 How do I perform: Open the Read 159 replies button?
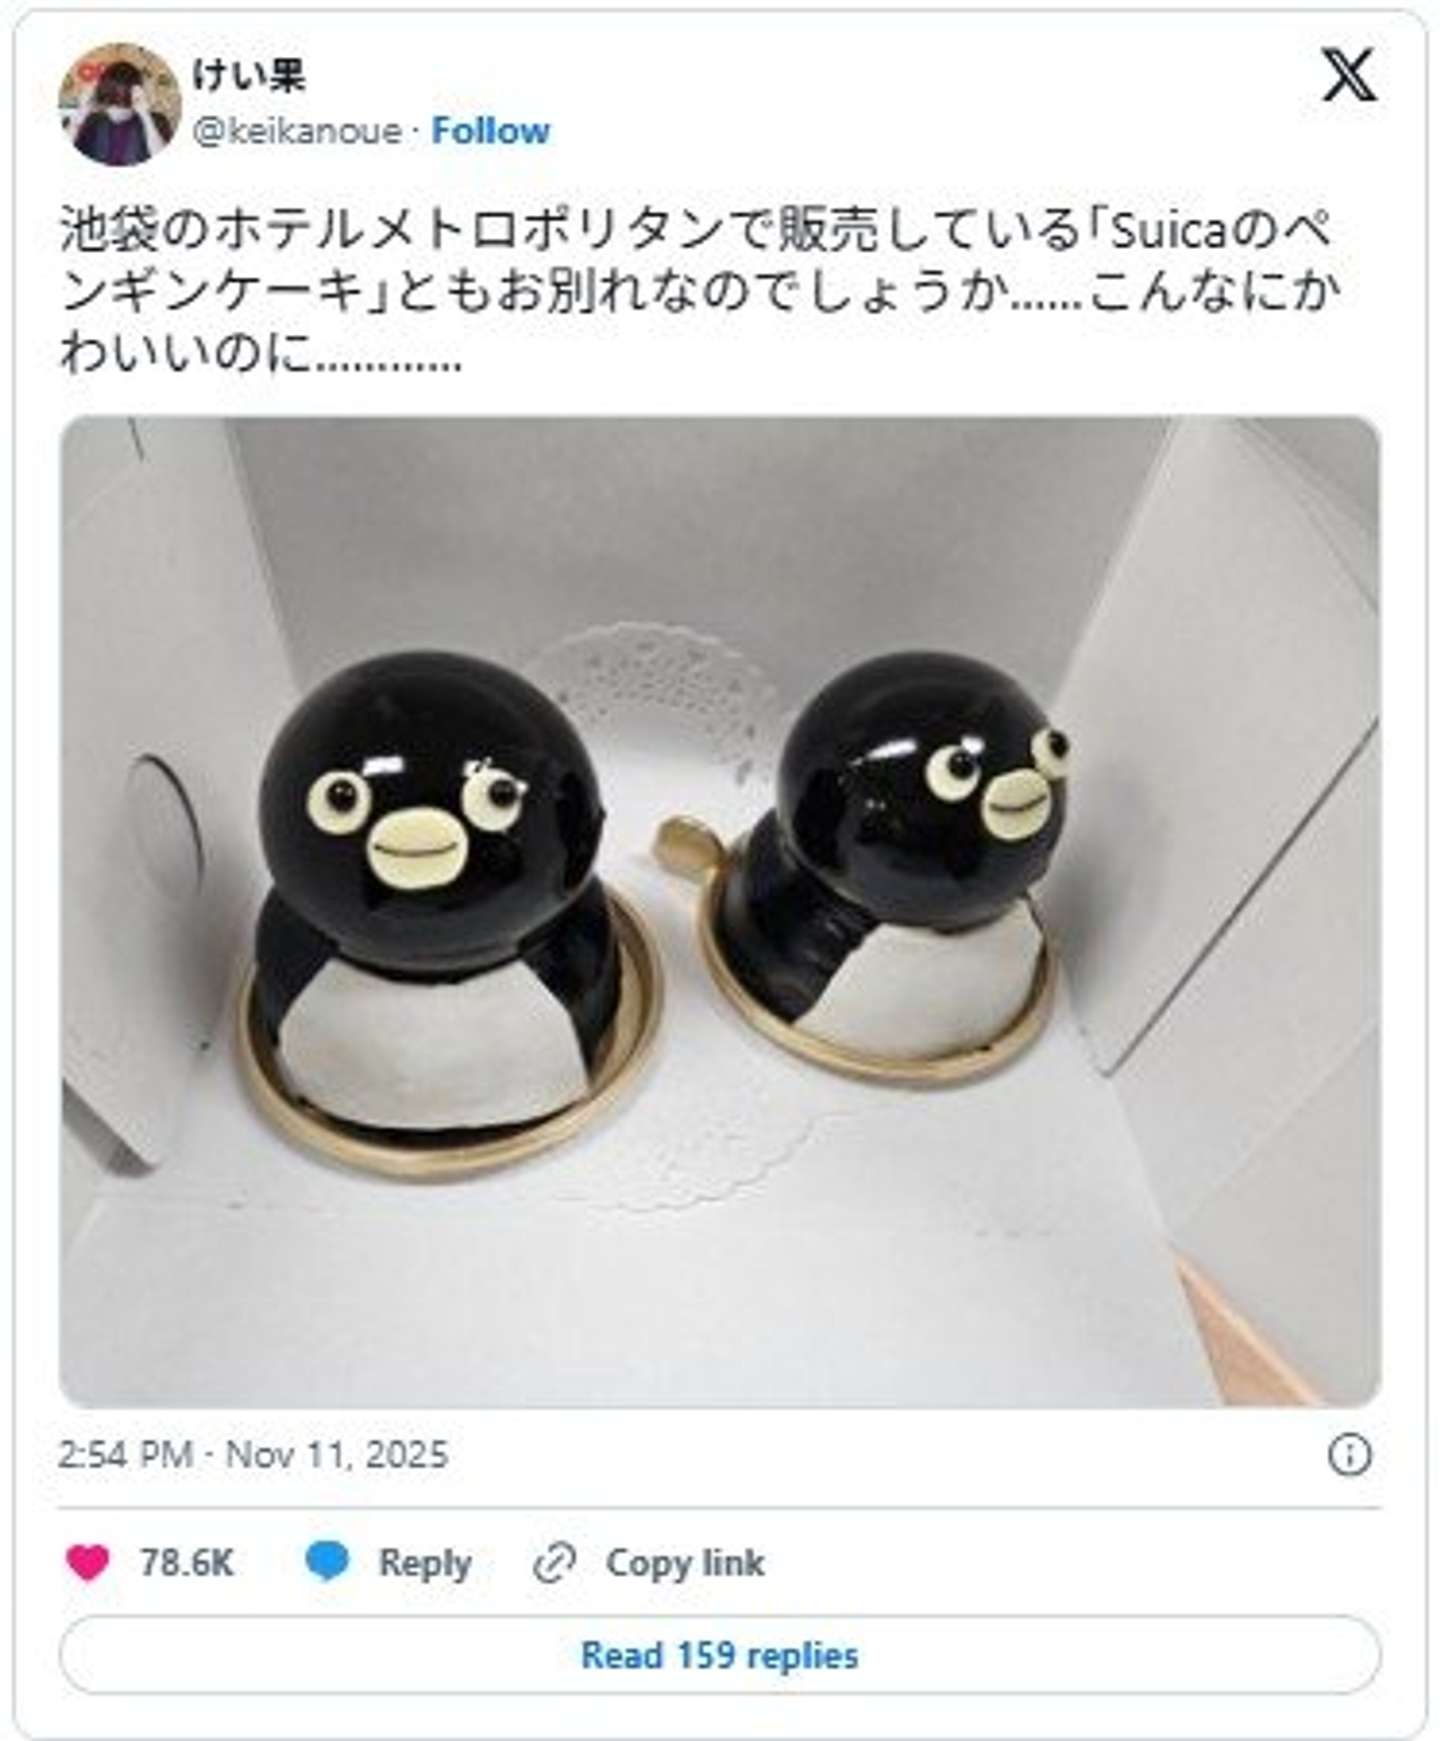point(720,1655)
